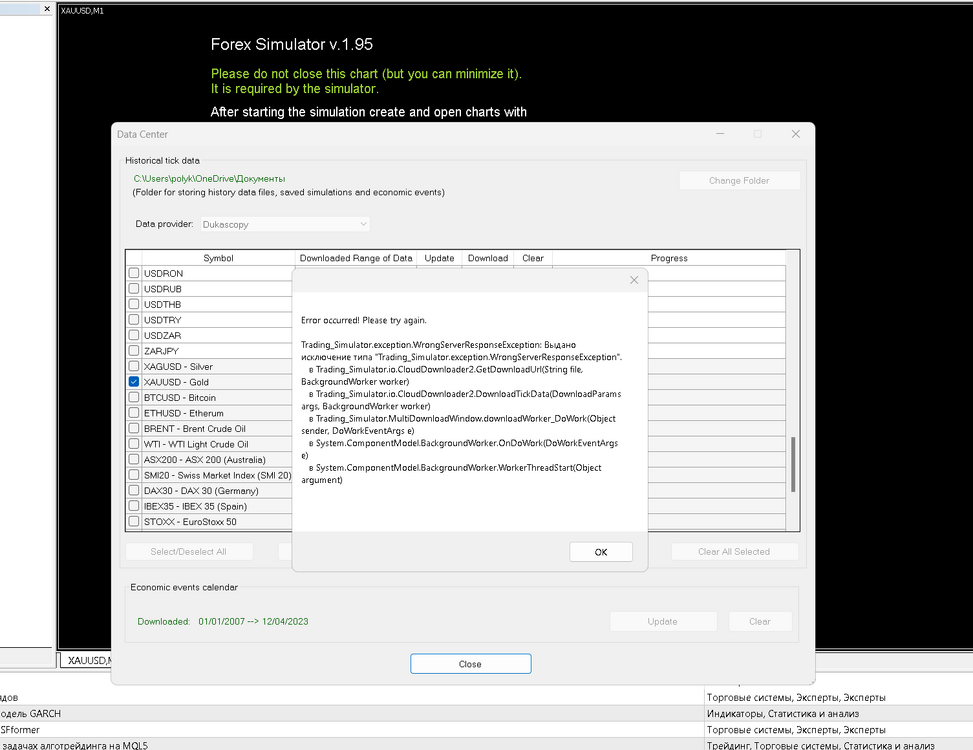Check the SMI20 Swiss Market Index checkbox
This screenshot has height=750, width=973.
(x=133, y=475)
